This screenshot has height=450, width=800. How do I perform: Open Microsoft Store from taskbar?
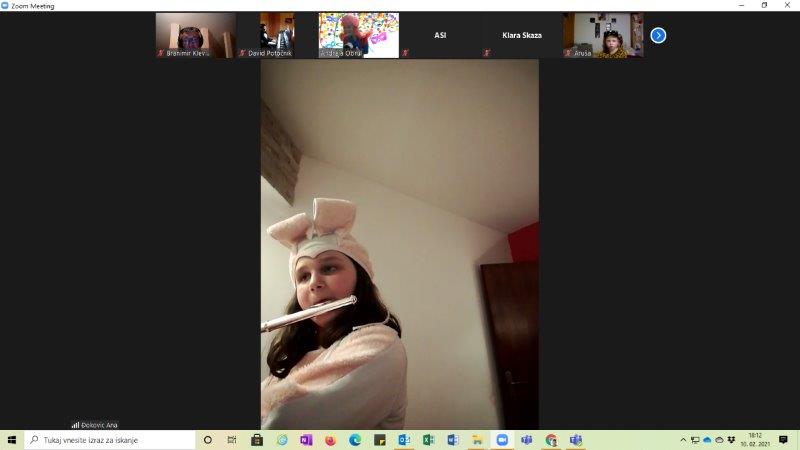pyautogui.click(x=257, y=440)
